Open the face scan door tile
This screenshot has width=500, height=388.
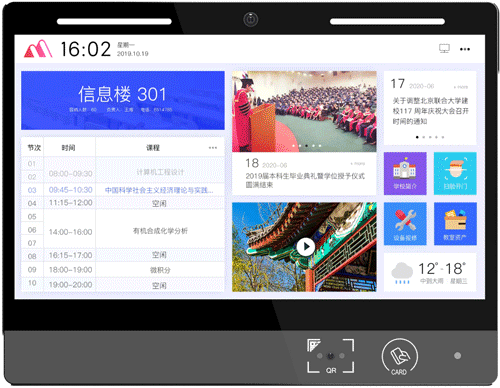(x=455, y=173)
